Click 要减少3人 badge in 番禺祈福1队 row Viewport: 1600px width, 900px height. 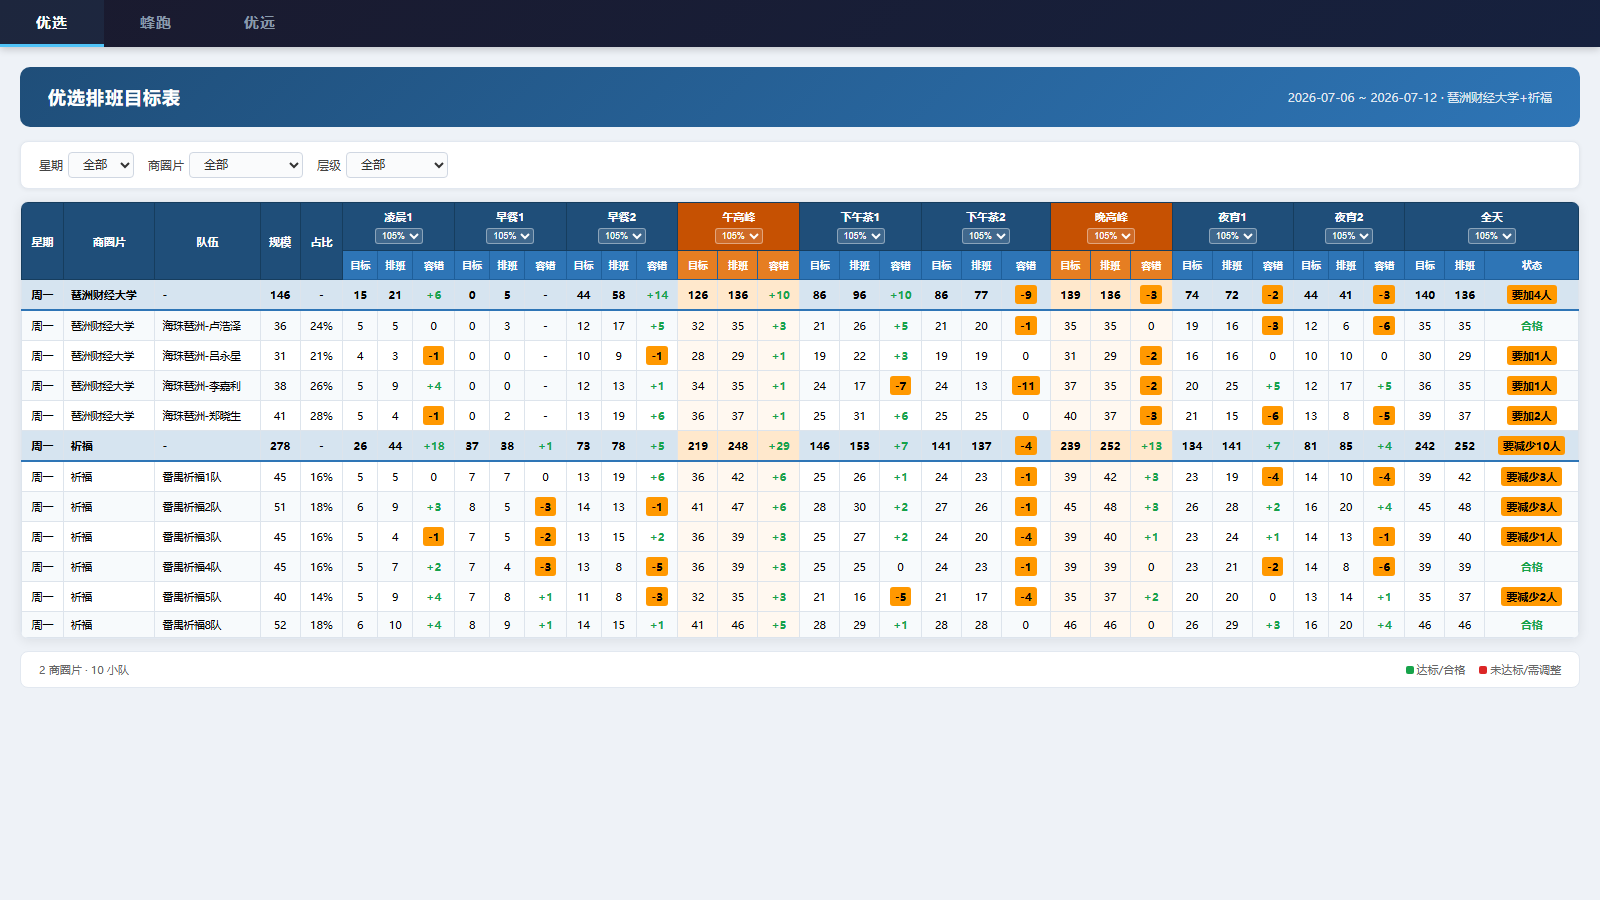click(x=1531, y=477)
